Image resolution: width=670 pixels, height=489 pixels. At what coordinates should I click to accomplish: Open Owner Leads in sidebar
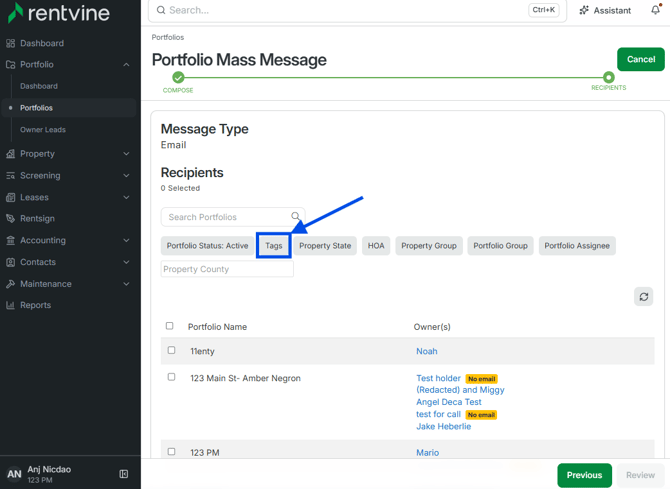(x=43, y=130)
